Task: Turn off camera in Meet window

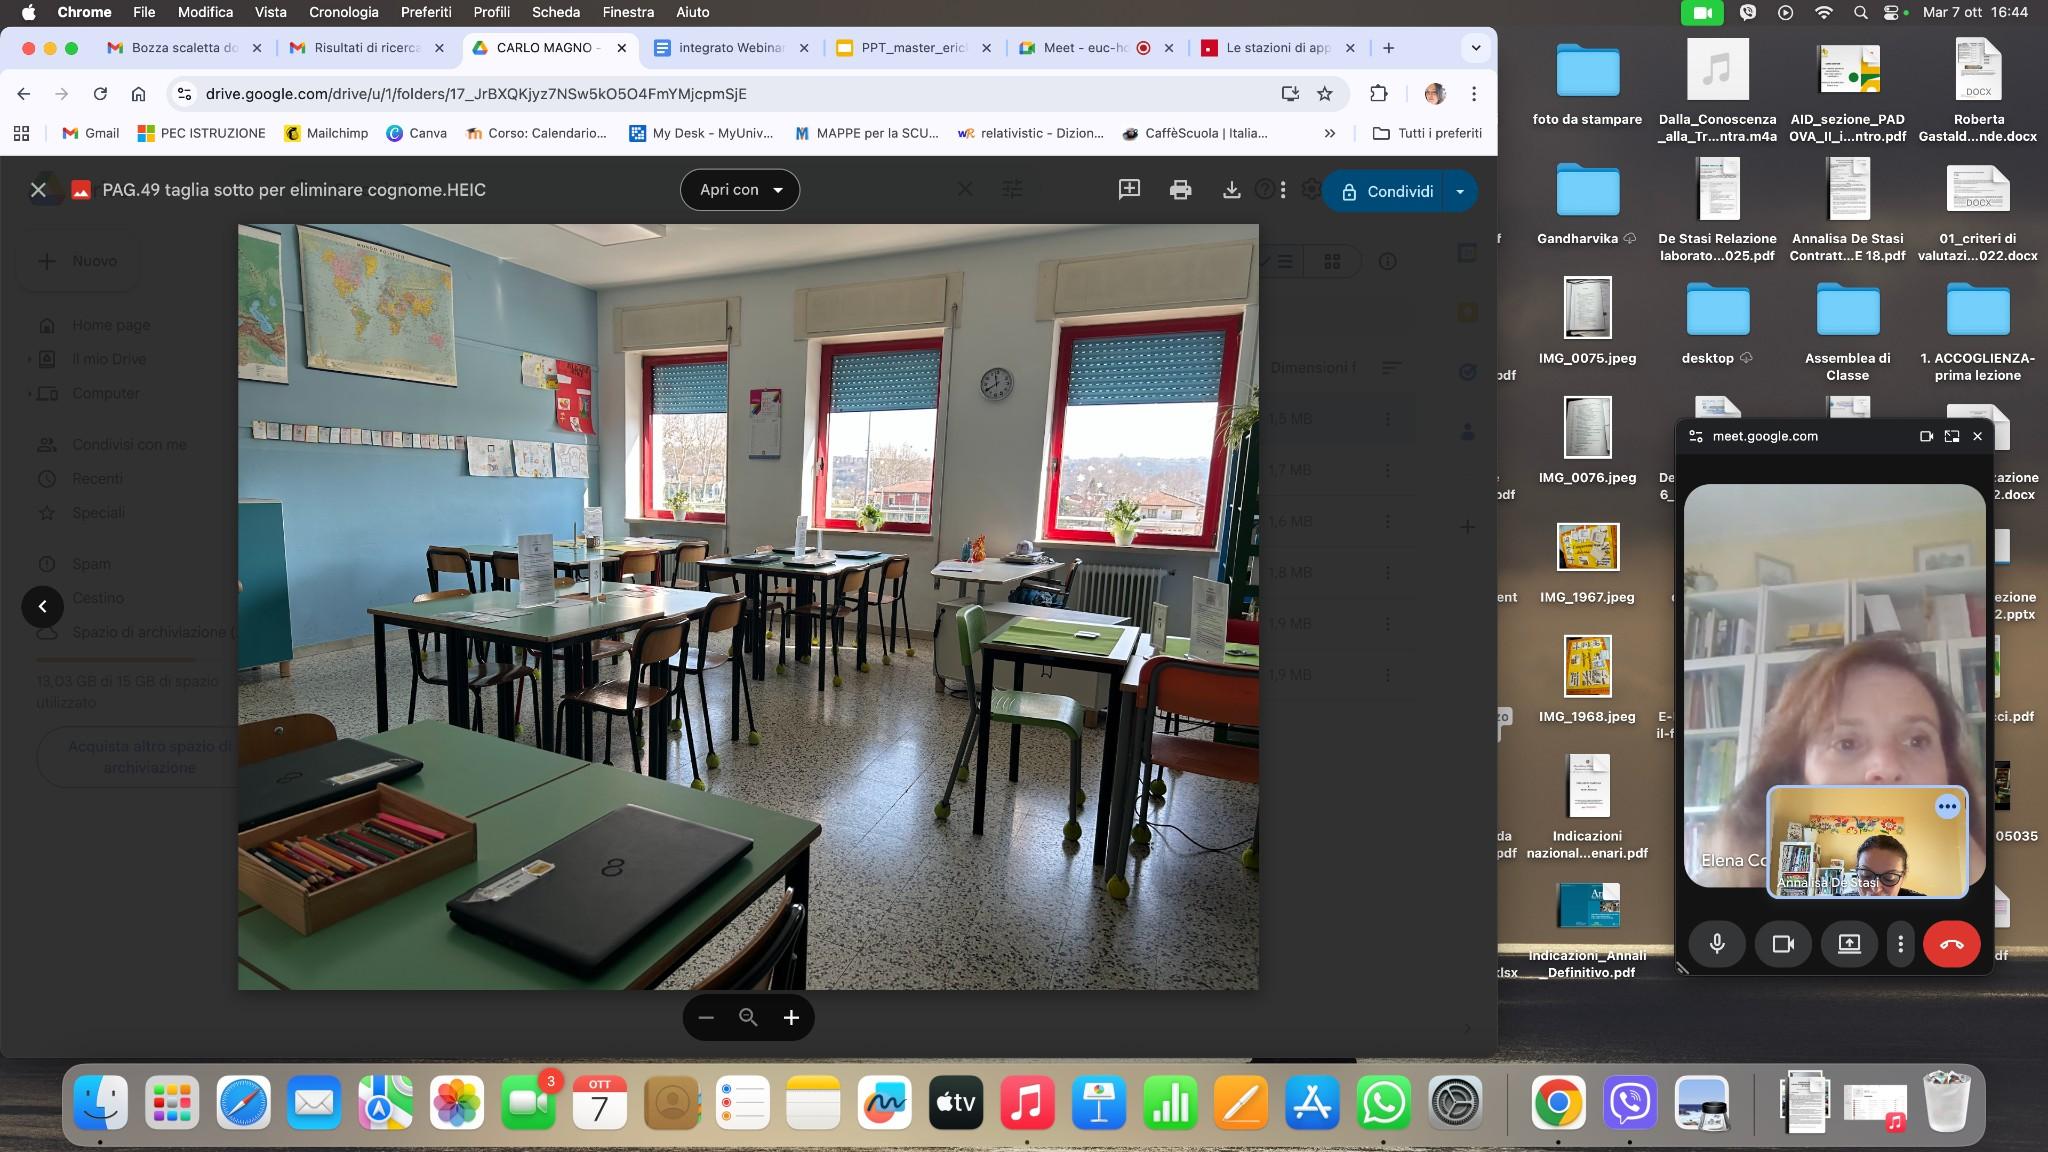Action: click(x=1783, y=944)
